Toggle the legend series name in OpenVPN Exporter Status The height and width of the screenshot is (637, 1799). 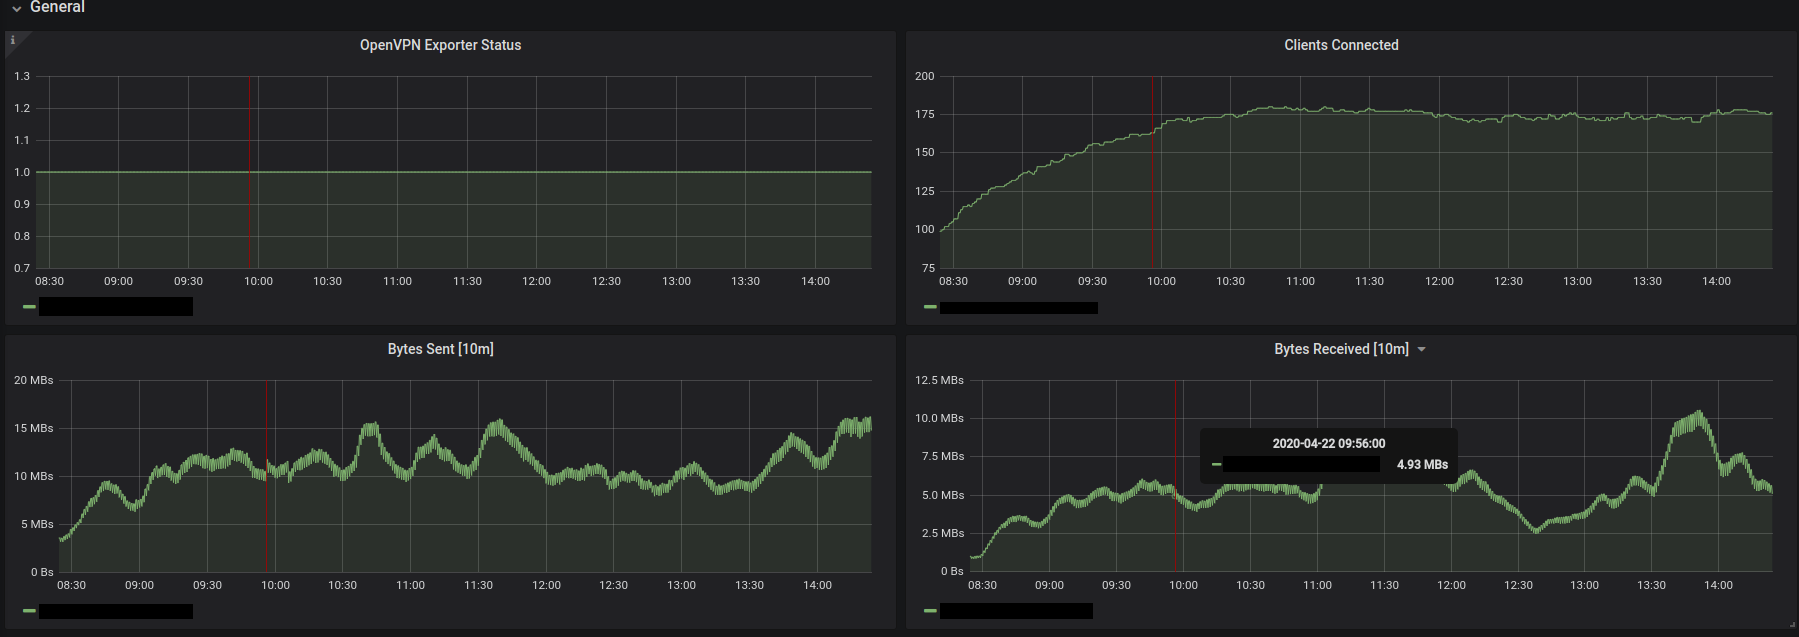(x=116, y=307)
